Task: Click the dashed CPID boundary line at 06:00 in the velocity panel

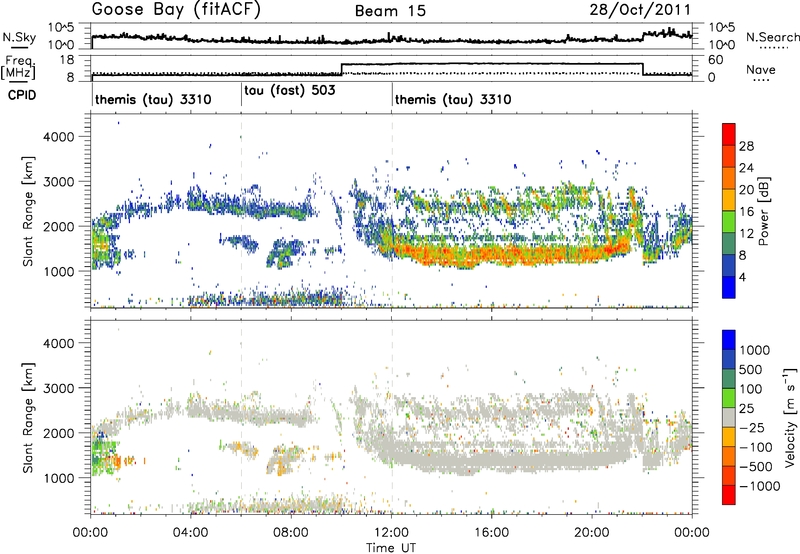Action: coord(241,416)
